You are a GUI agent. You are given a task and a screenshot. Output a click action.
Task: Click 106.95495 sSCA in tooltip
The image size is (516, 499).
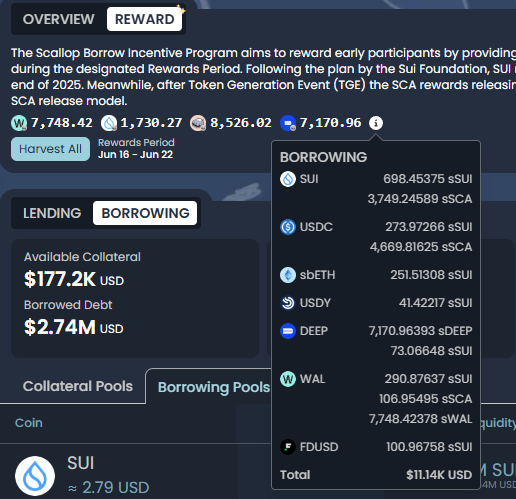click(426, 399)
